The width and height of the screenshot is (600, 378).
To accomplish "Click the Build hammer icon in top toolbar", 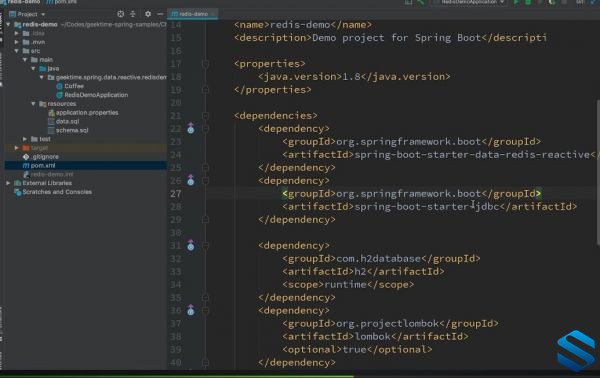I will coord(421,2).
